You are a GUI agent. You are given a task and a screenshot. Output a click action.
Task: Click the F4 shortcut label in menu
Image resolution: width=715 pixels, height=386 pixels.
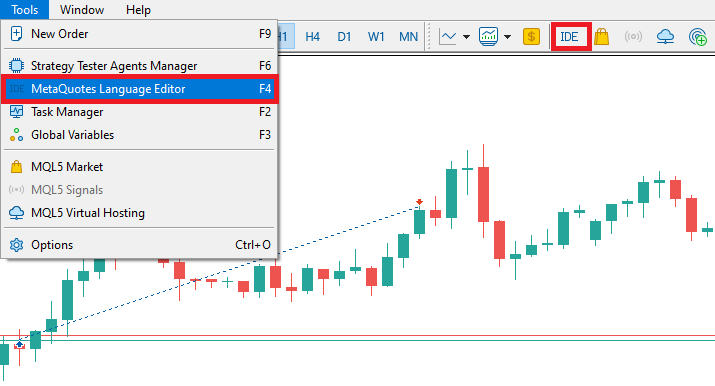coord(264,89)
